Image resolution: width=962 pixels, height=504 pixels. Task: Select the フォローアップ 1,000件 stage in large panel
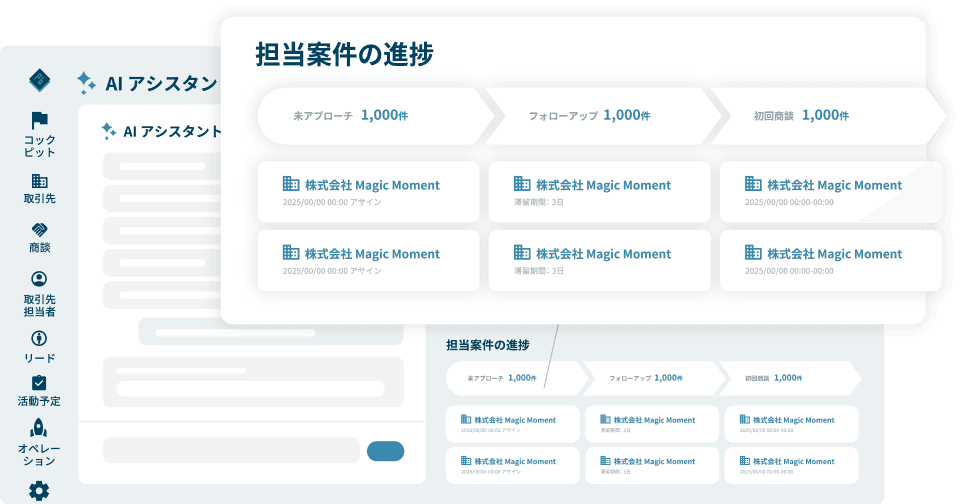[590, 116]
